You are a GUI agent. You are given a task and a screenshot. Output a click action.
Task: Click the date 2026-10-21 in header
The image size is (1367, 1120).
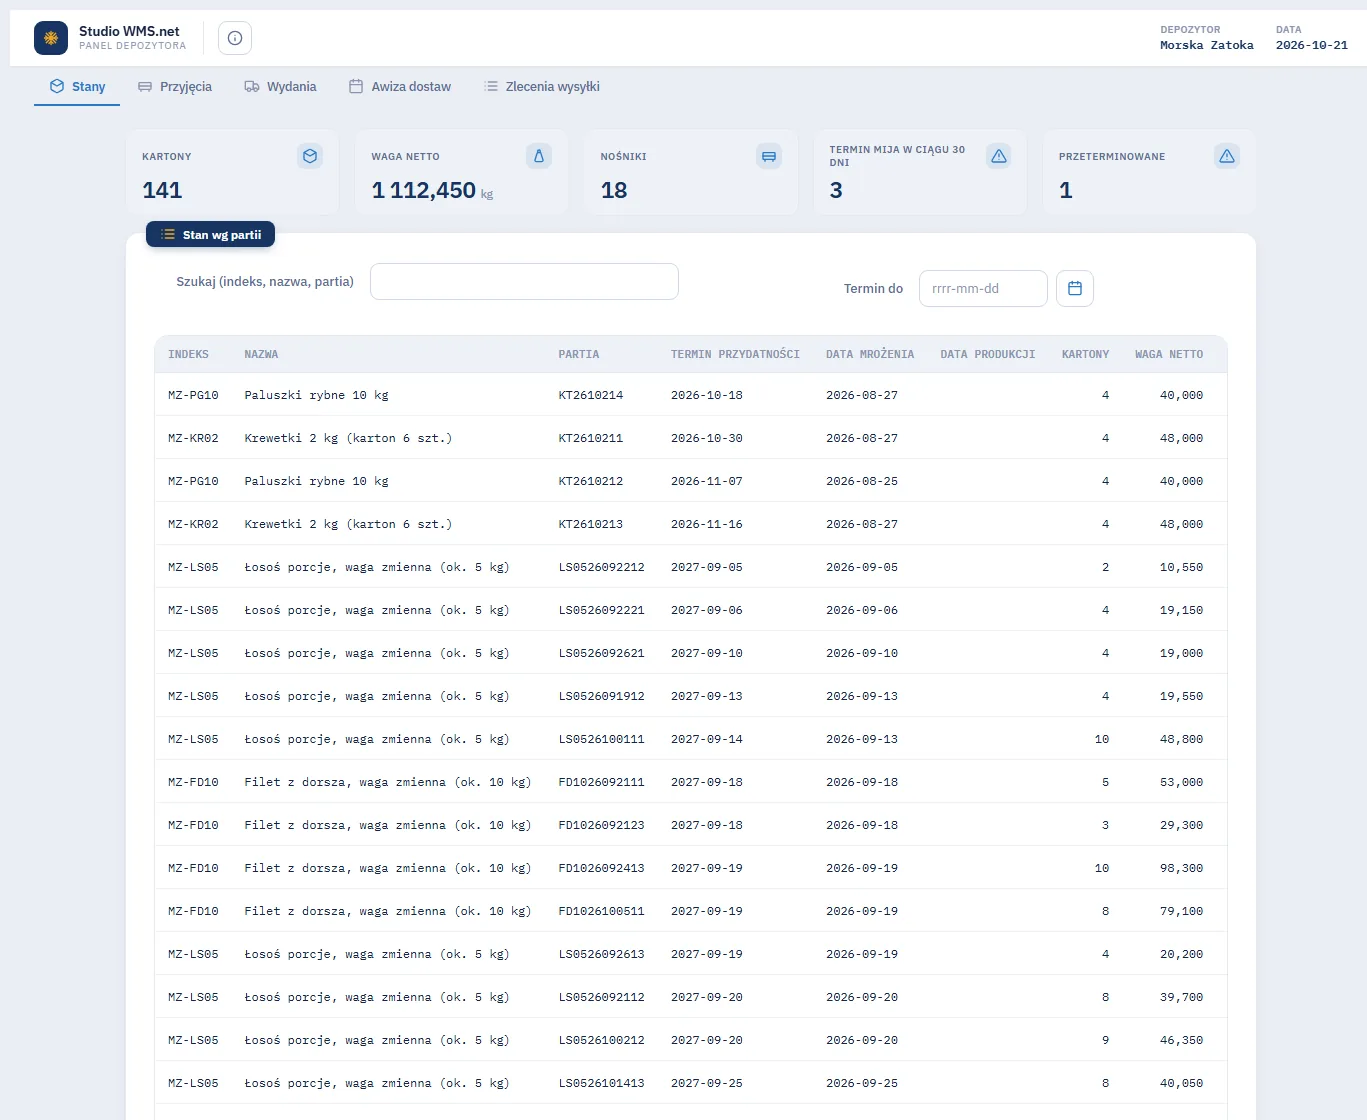pos(1312,45)
